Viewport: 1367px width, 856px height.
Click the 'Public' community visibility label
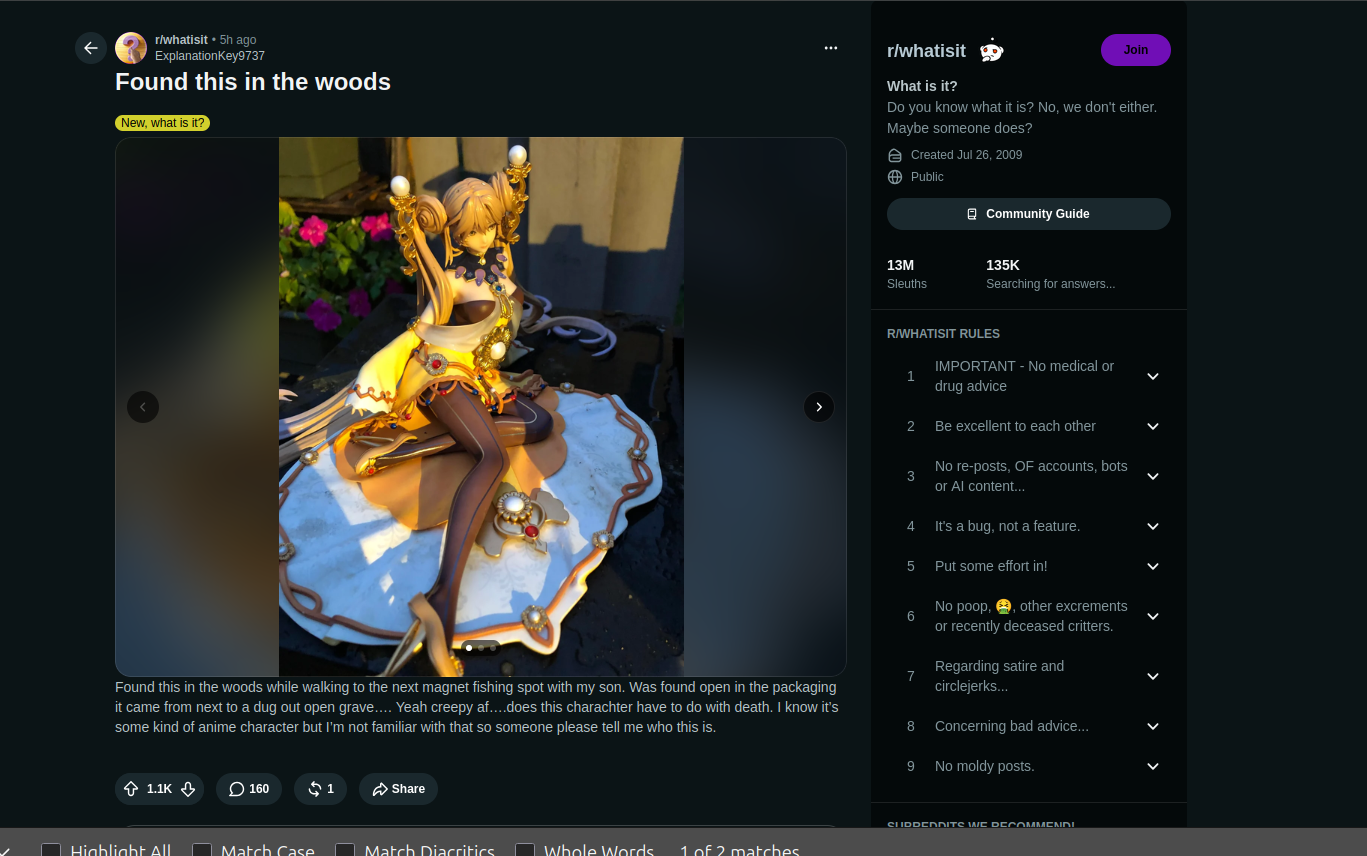pos(927,177)
